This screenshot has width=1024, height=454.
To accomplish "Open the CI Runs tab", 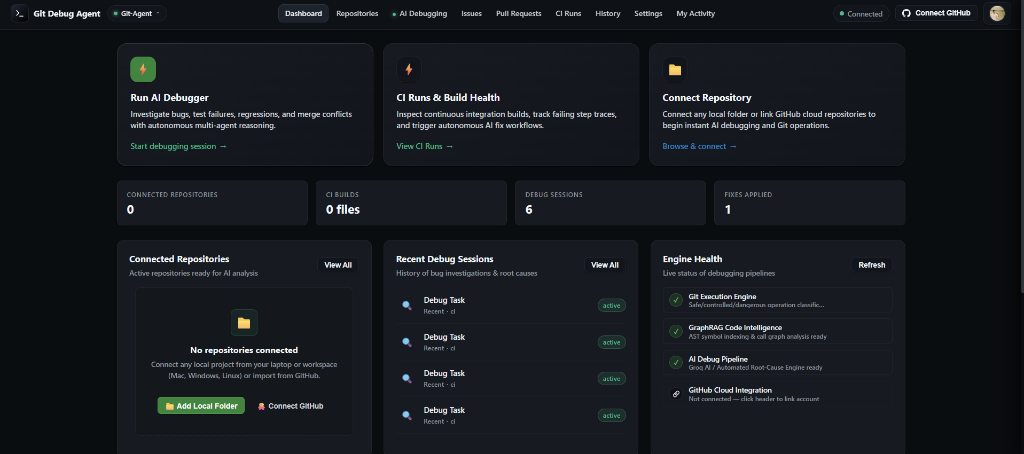I will tap(568, 13).
